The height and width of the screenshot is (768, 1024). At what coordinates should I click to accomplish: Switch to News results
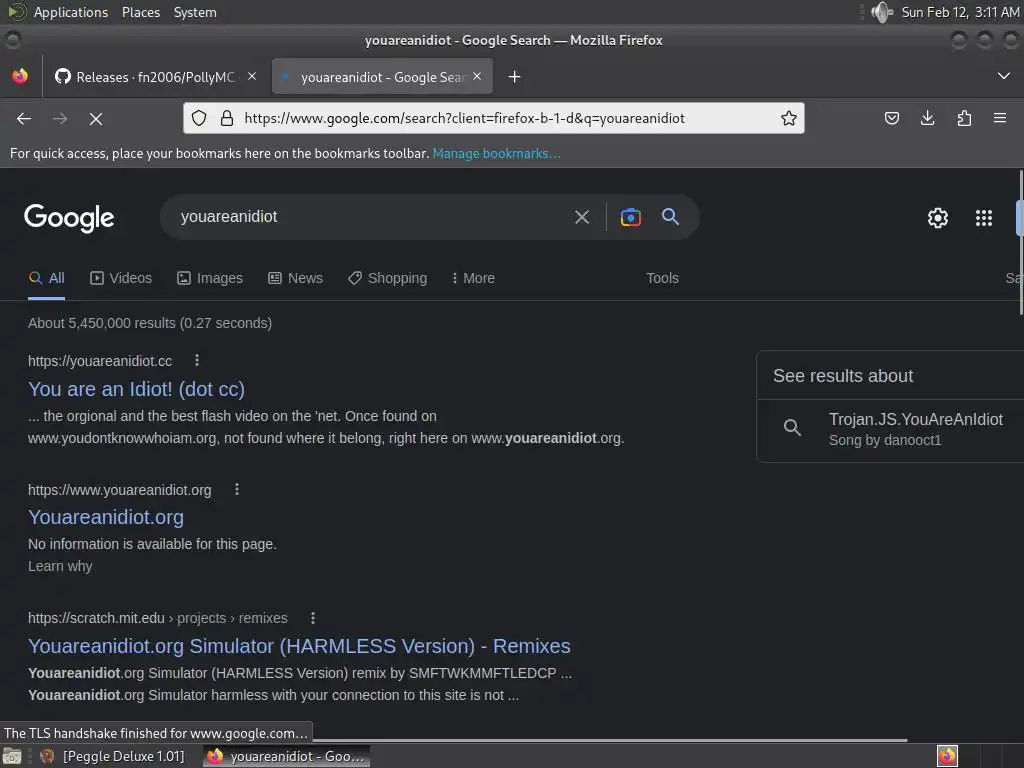coord(295,278)
